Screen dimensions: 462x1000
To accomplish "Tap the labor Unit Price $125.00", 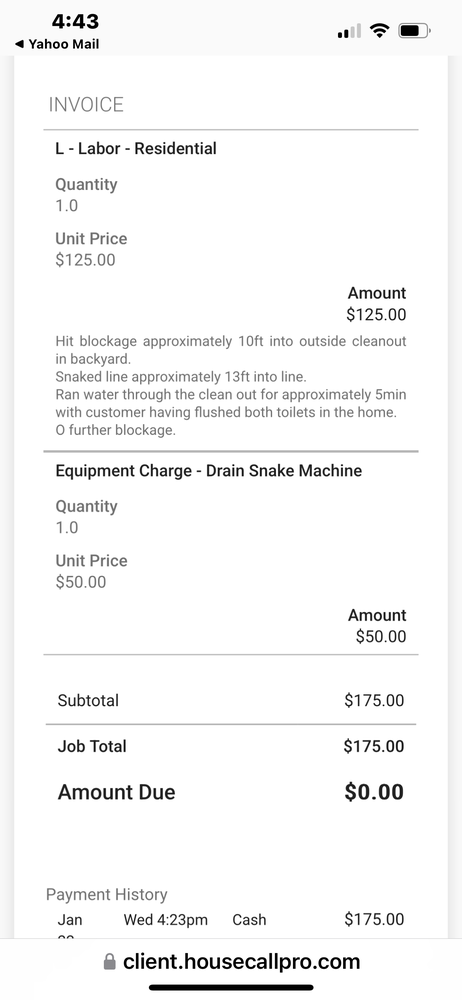I will point(86,260).
